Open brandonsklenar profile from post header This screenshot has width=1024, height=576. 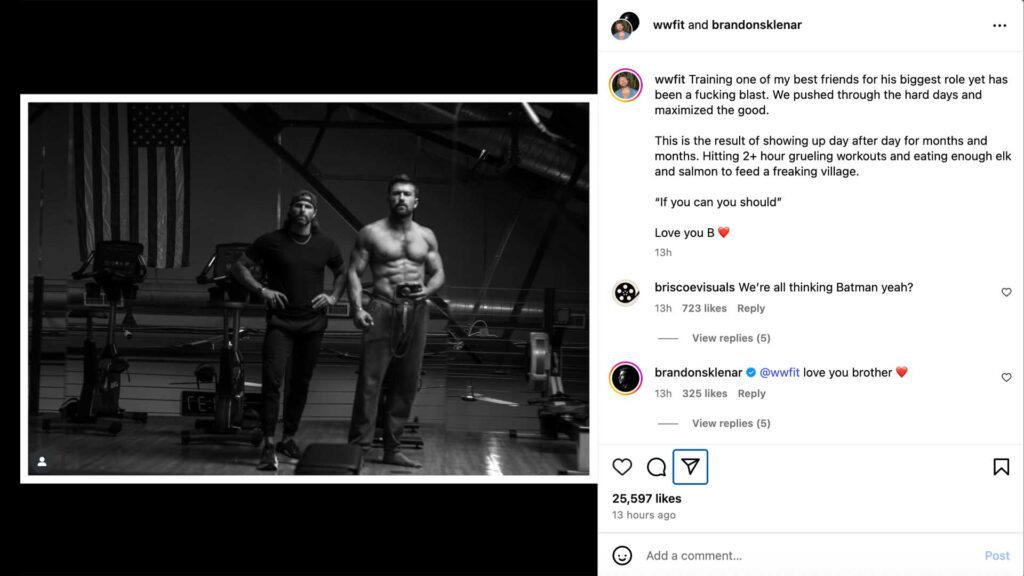click(x=756, y=25)
